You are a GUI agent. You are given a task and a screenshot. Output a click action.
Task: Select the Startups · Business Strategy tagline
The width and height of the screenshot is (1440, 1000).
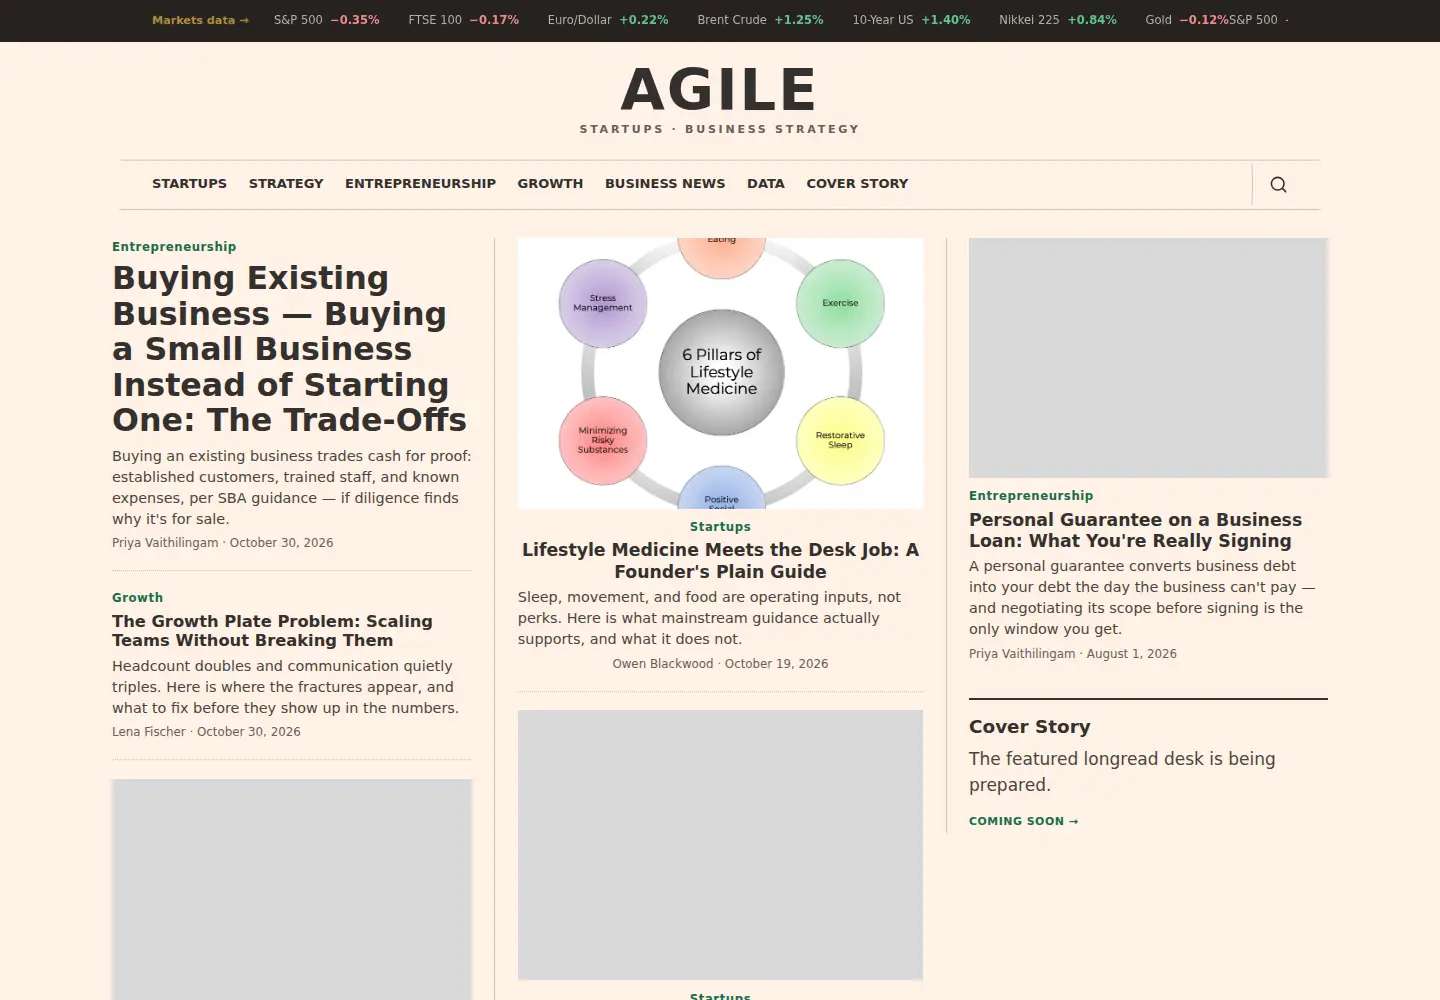[x=719, y=129]
